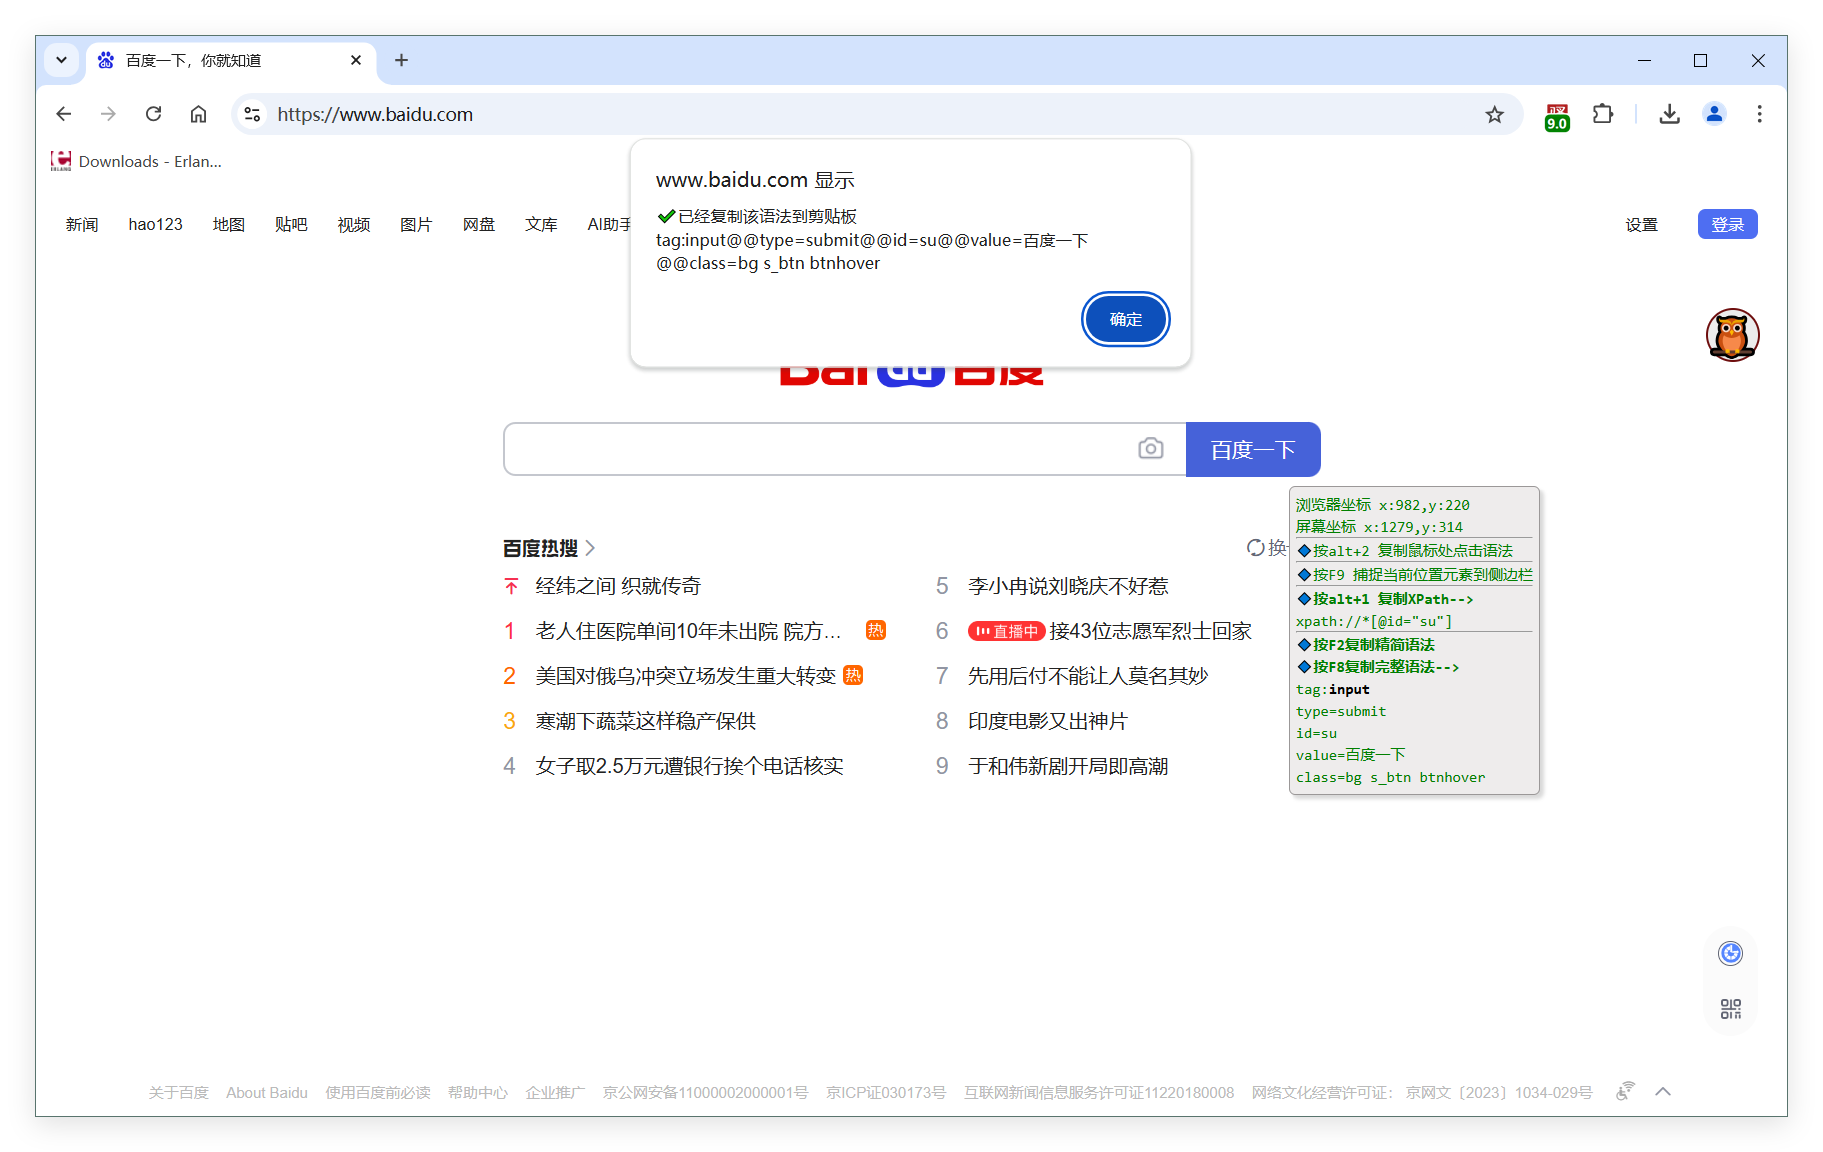Open the 9.0 extension icon
Image resolution: width=1823 pixels, height=1152 pixels.
tap(1557, 116)
